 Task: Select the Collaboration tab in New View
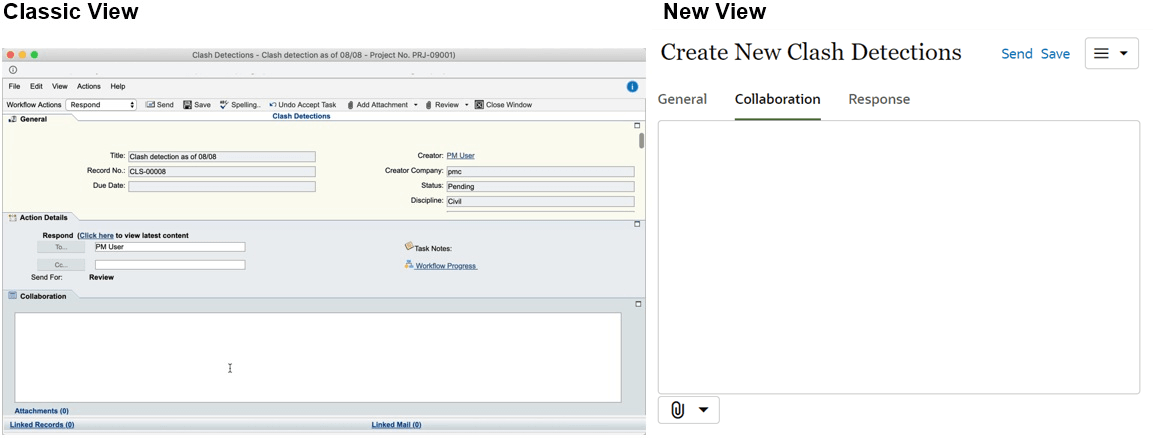coord(777,99)
